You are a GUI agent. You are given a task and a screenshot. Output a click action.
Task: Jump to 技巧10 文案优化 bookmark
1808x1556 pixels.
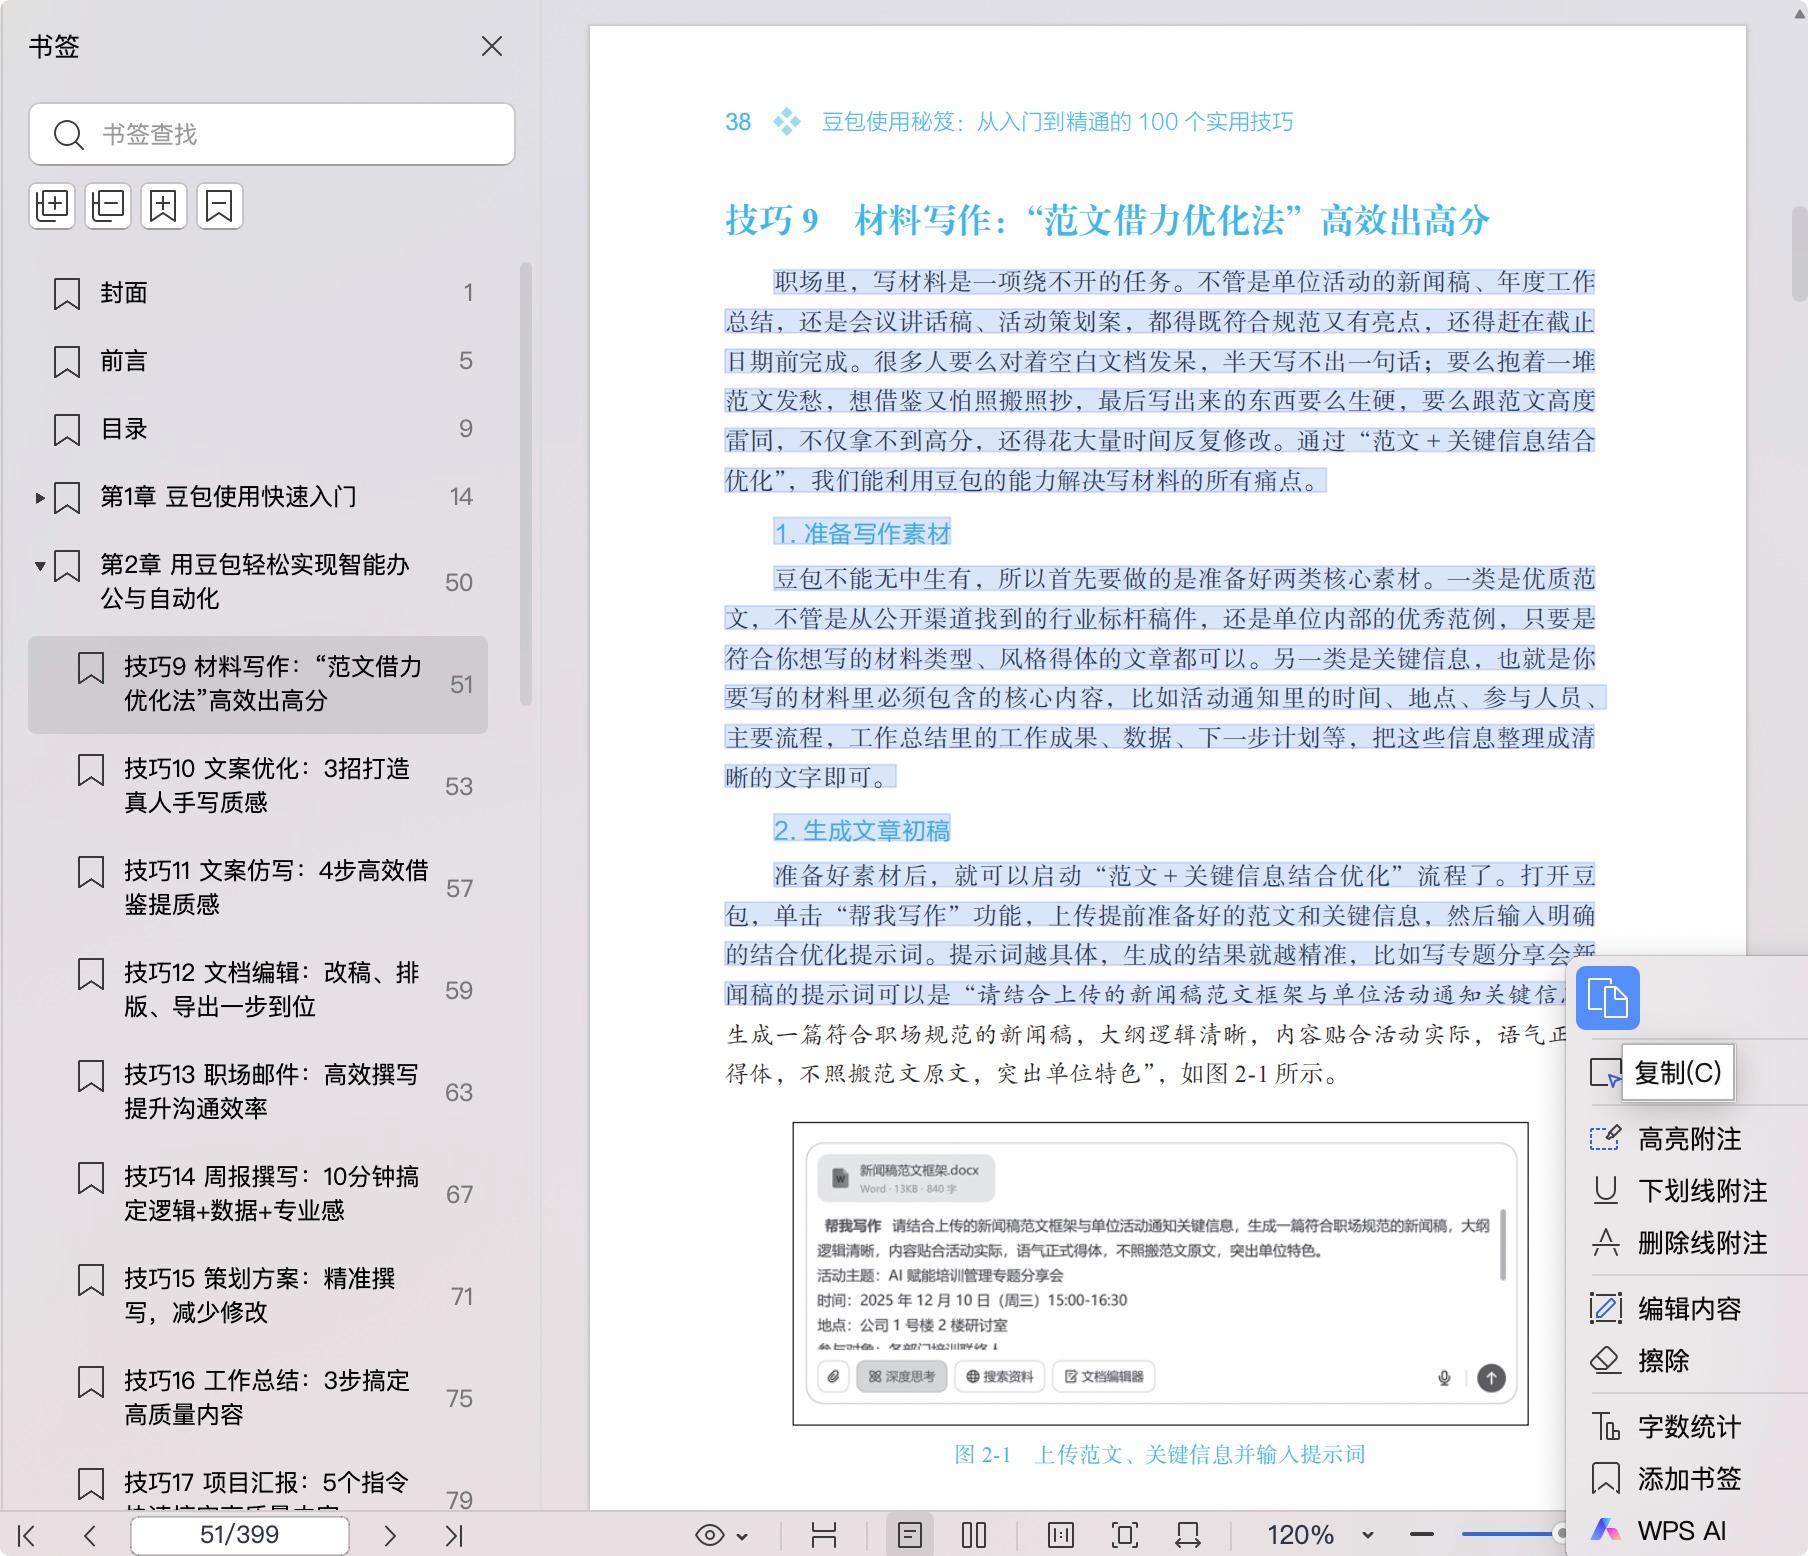point(258,786)
